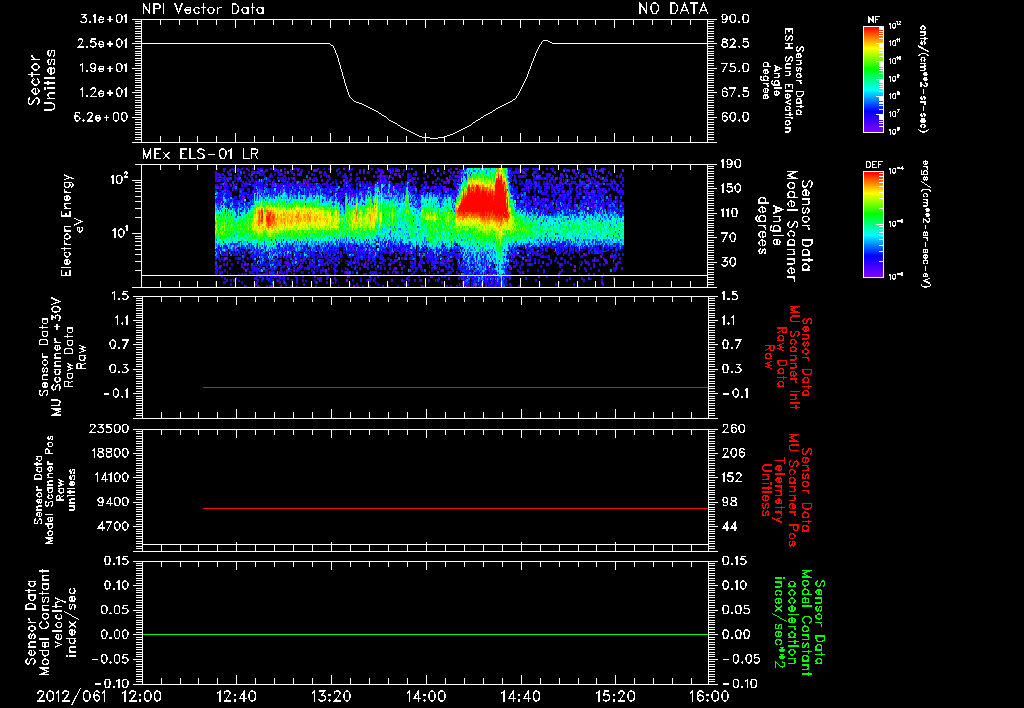Click the '67.5' degree tick label
Screen dimensions: 1024x708
735,93
